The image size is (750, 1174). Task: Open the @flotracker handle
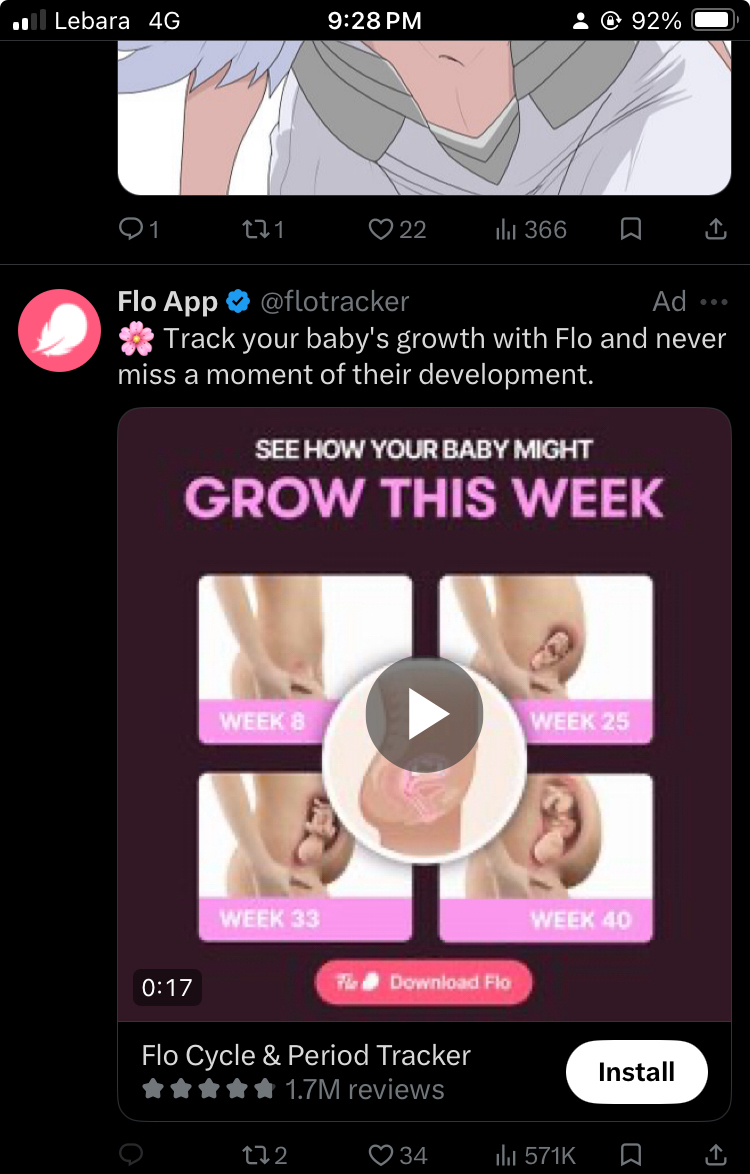(335, 301)
